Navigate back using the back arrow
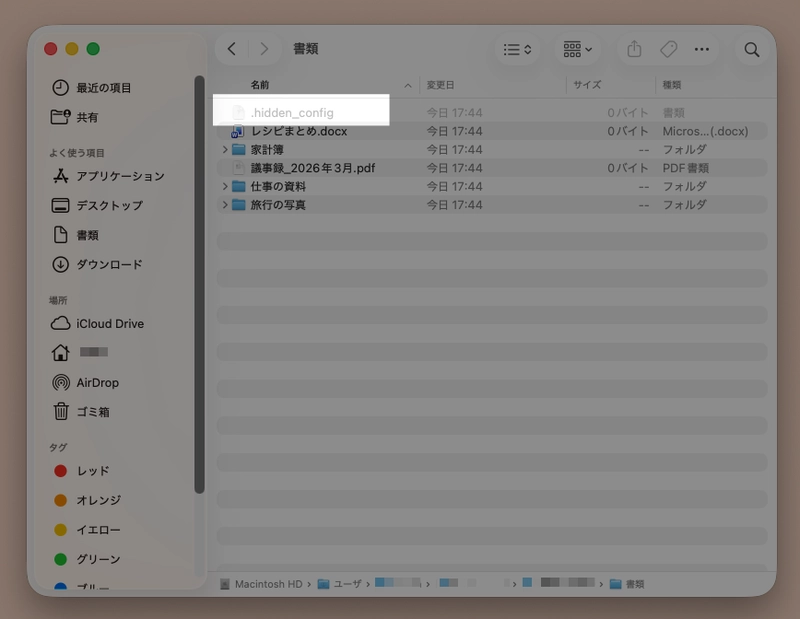The image size is (800, 619). click(x=231, y=48)
